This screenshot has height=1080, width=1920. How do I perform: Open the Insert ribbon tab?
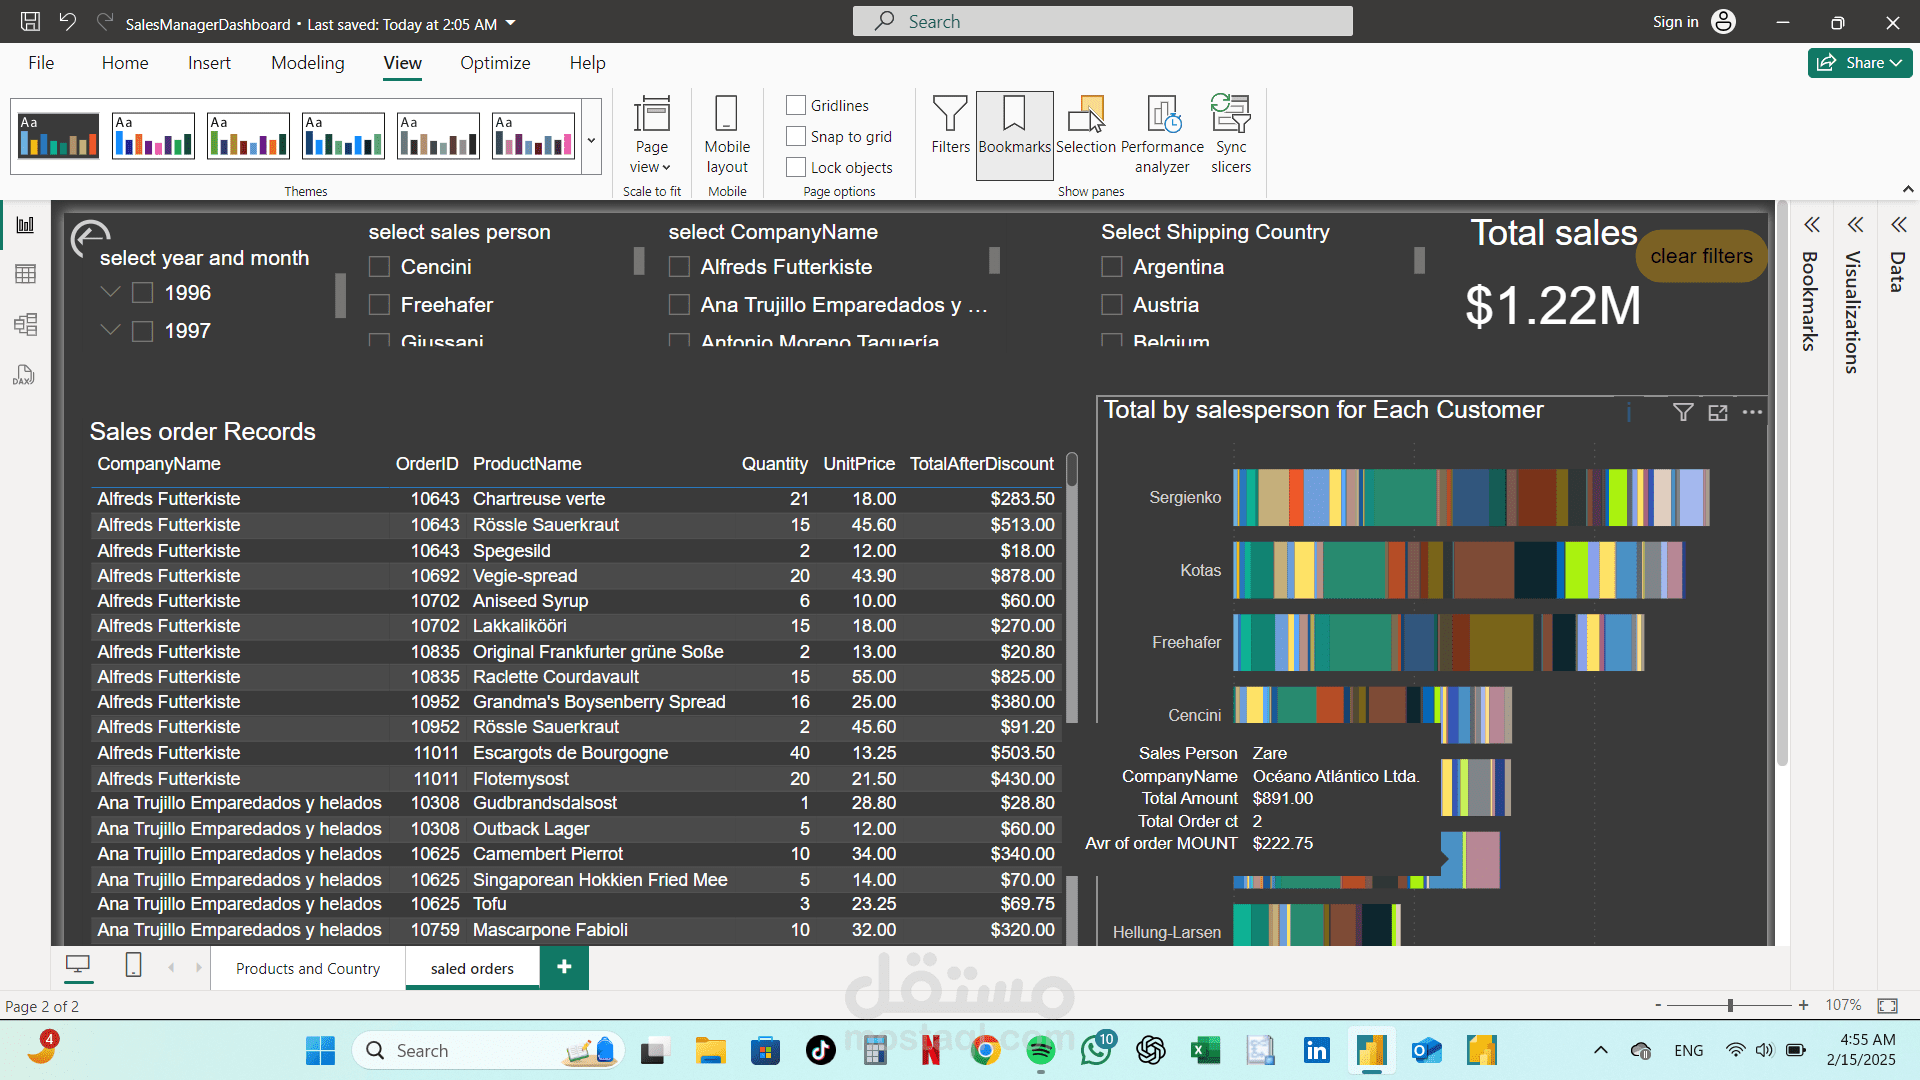click(x=209, y=63)
